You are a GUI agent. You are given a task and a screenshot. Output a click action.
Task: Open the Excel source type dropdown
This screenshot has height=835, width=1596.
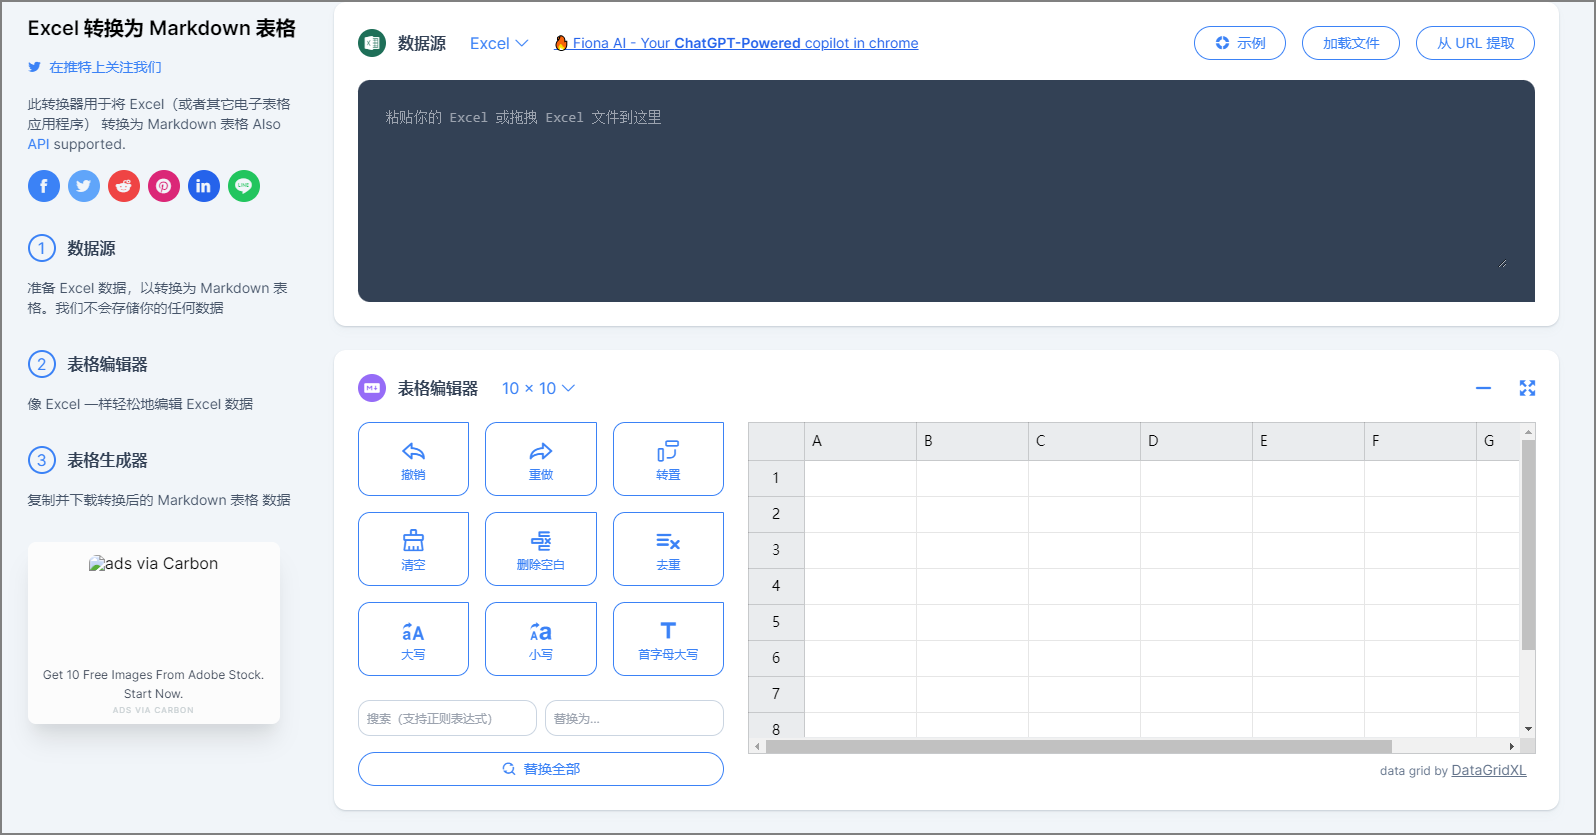(499, 43)
